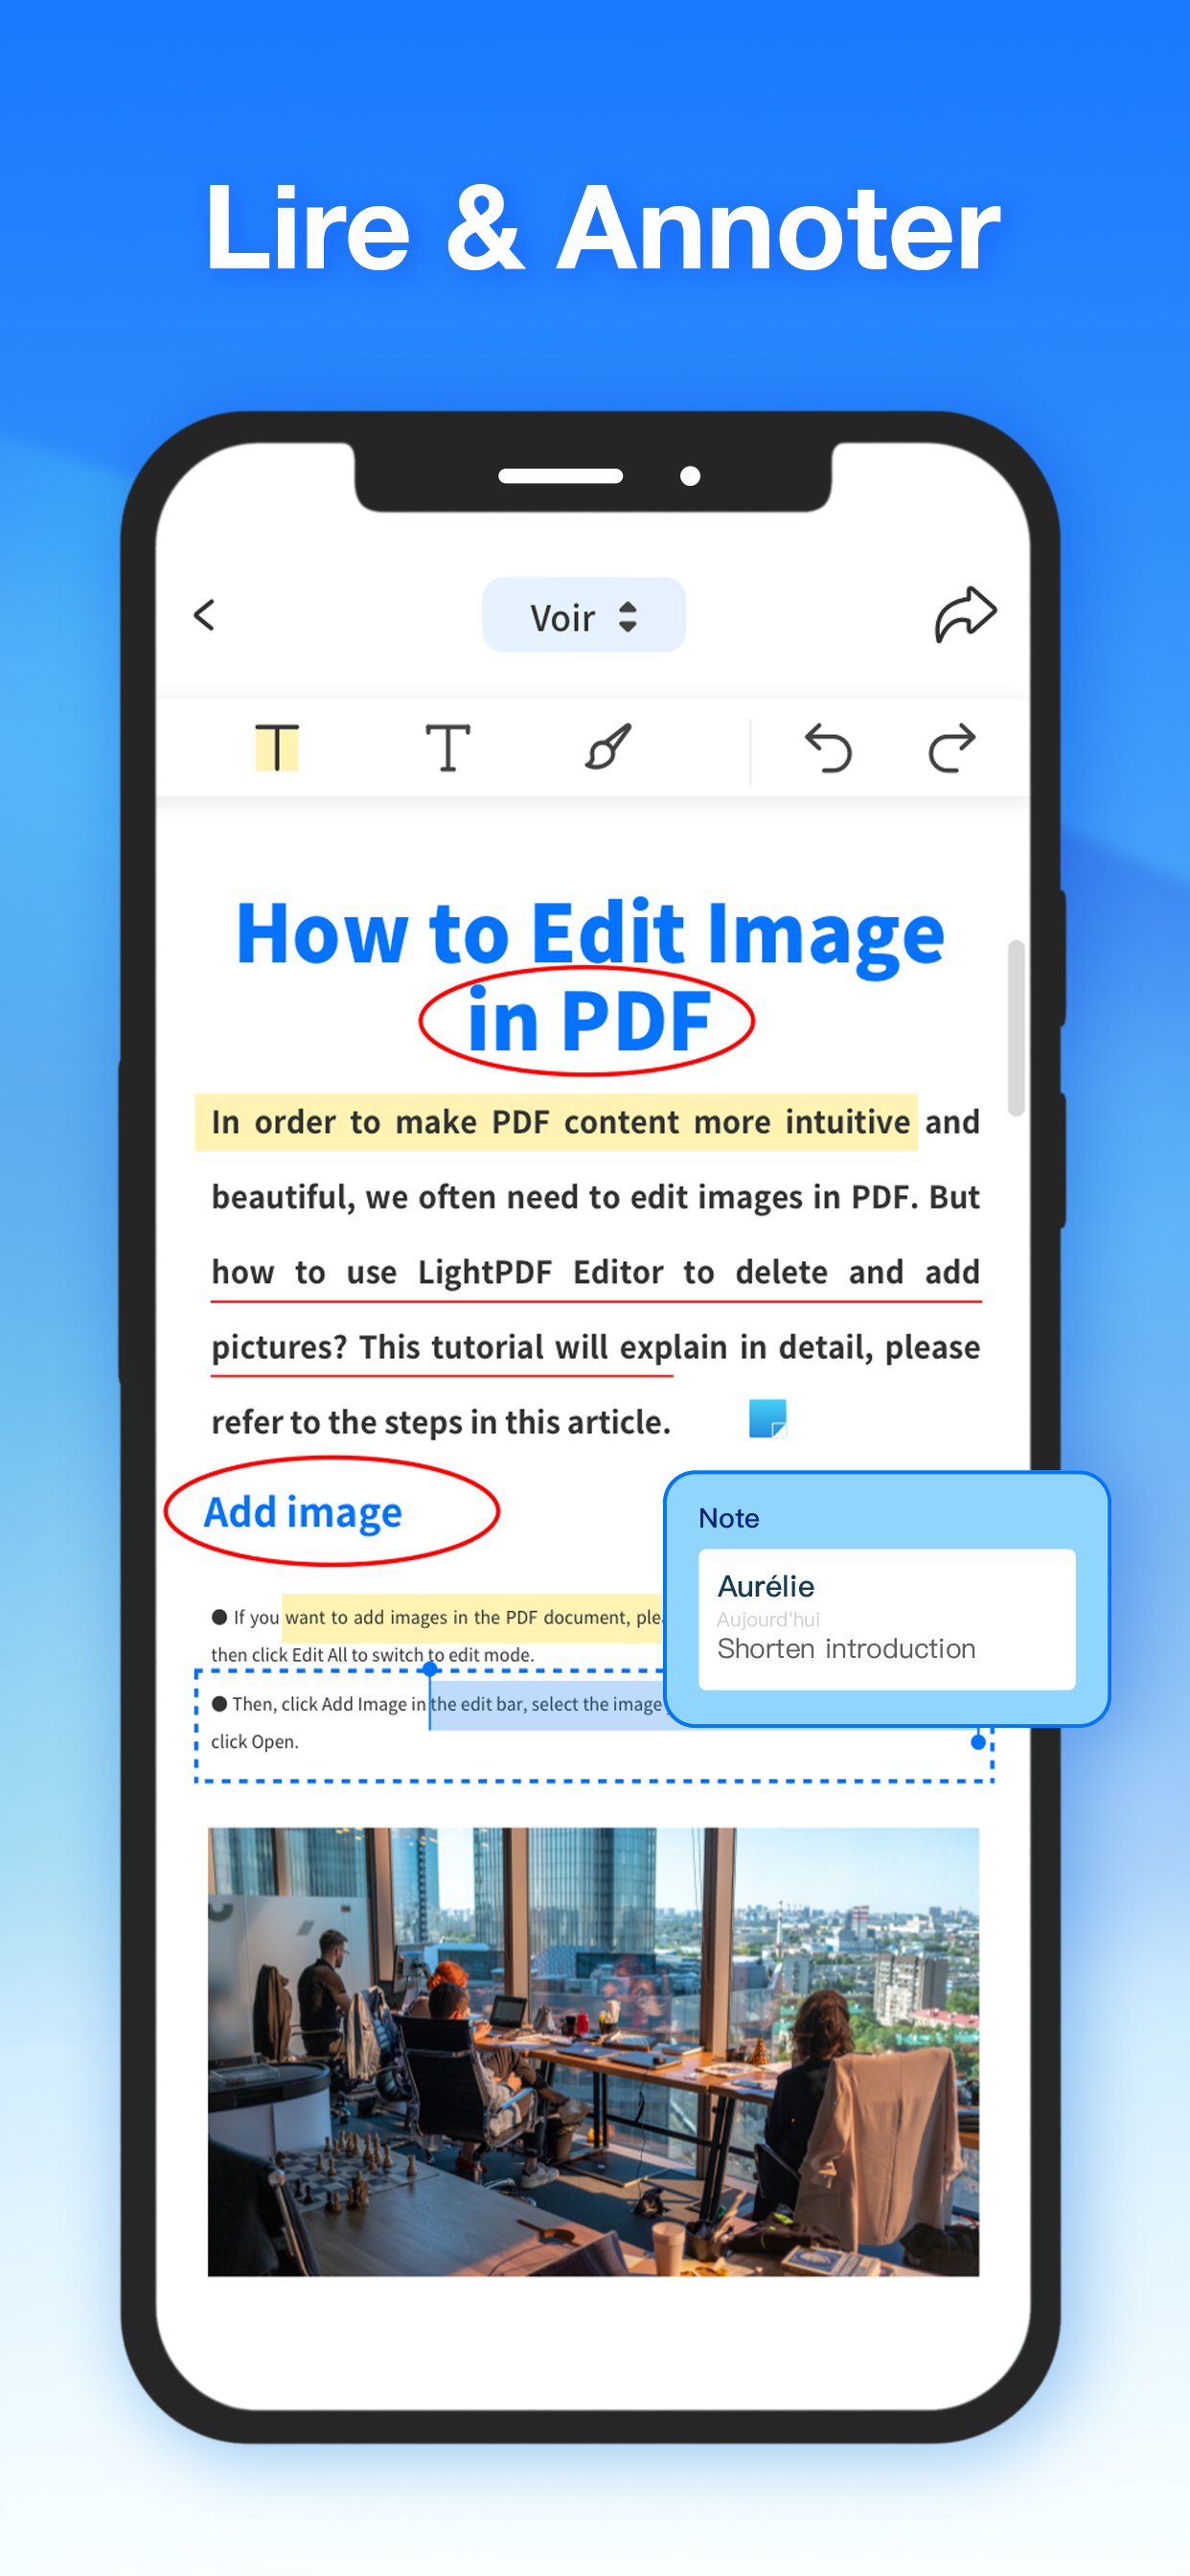1190x2576 pixels.
Task: Redo the annotation
Action: point(952,747)
